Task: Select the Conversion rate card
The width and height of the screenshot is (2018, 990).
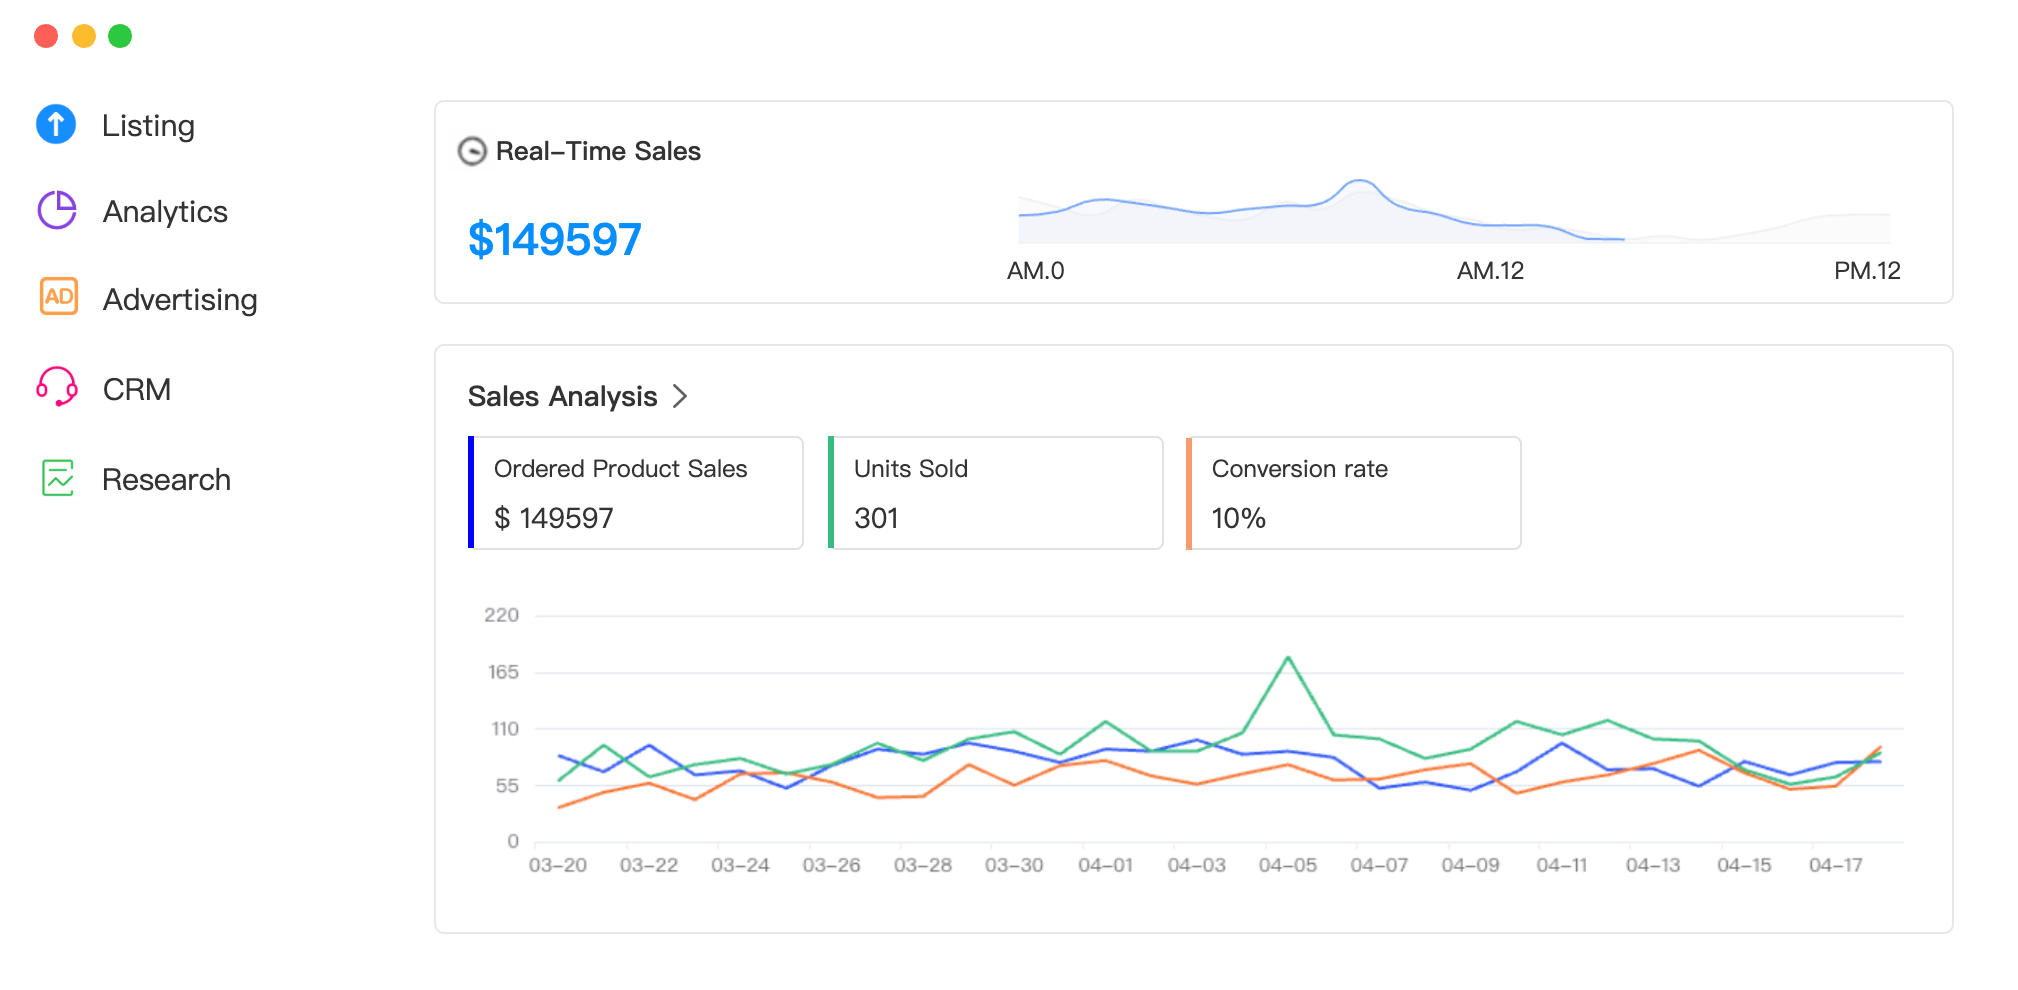Action: (x=1352, y=492)
